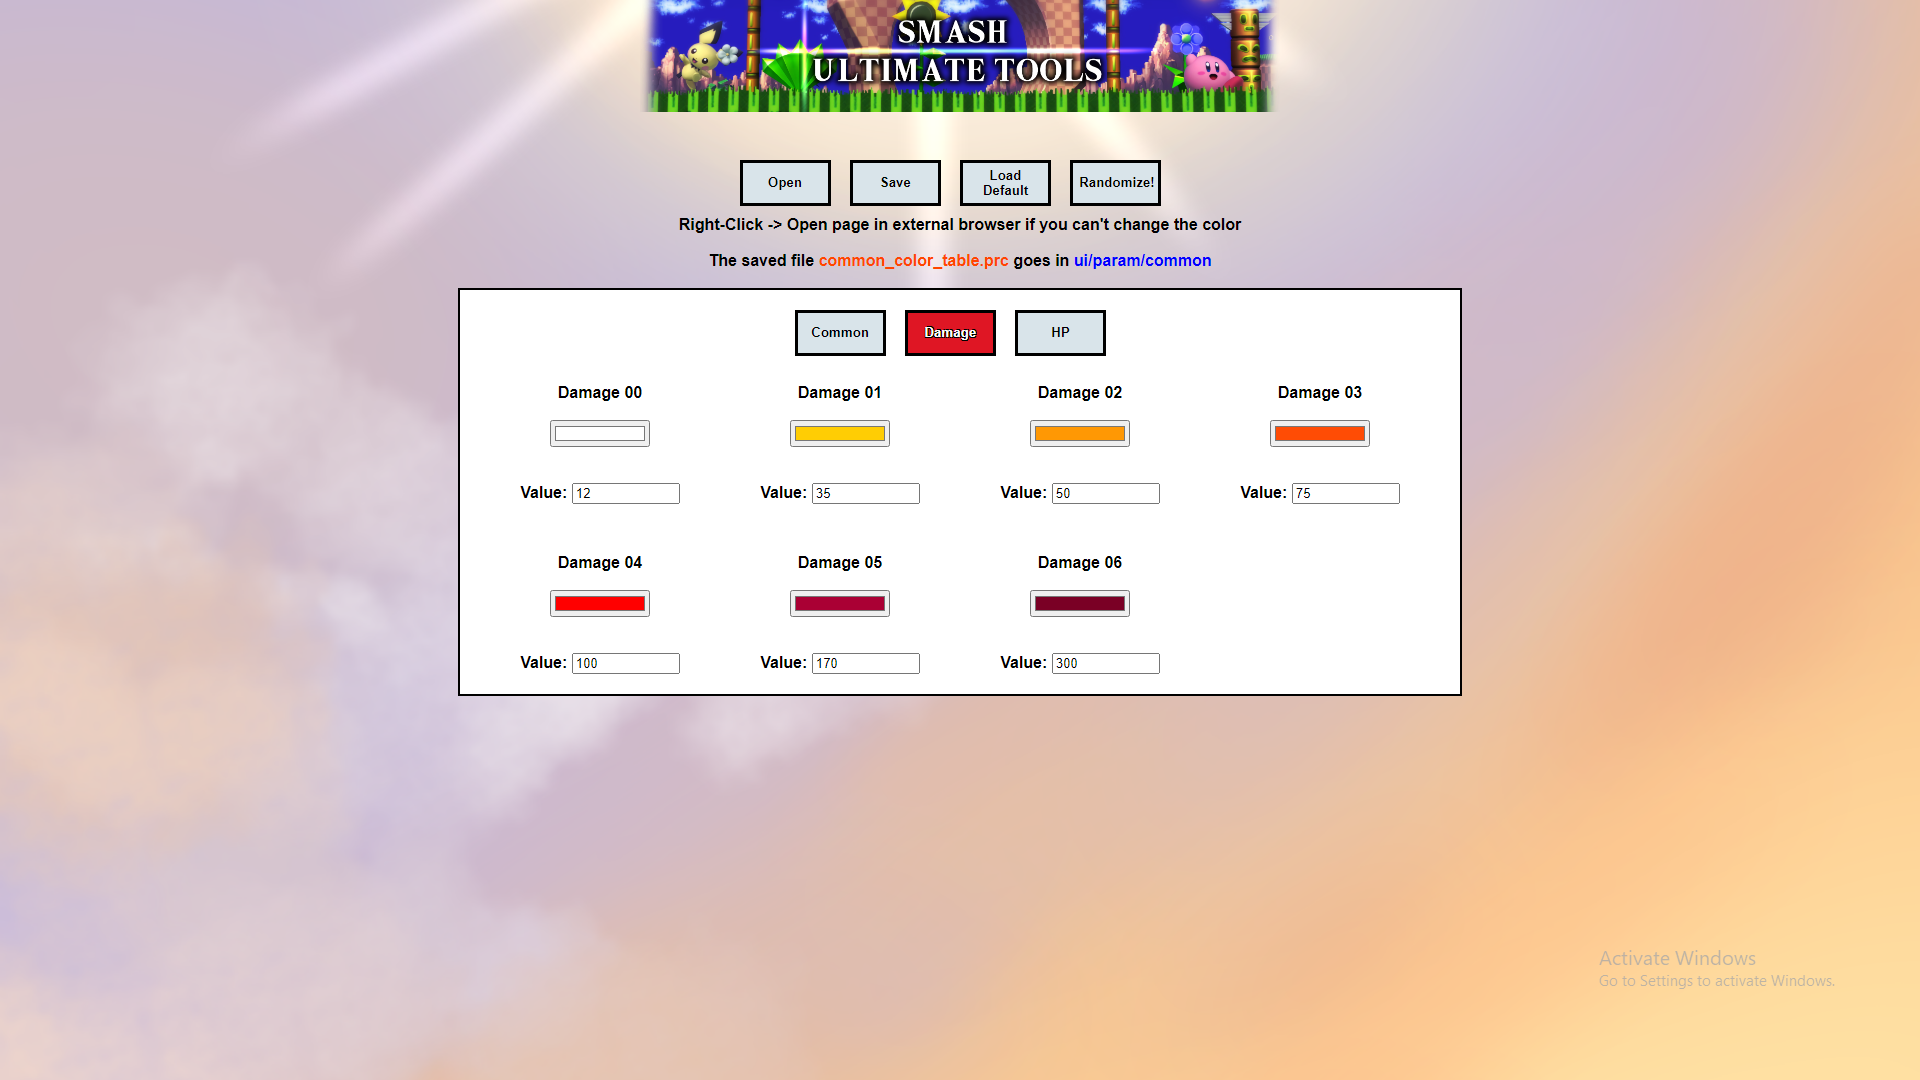
Task: Save the current color configuration
Action: (x=895, y=182)
